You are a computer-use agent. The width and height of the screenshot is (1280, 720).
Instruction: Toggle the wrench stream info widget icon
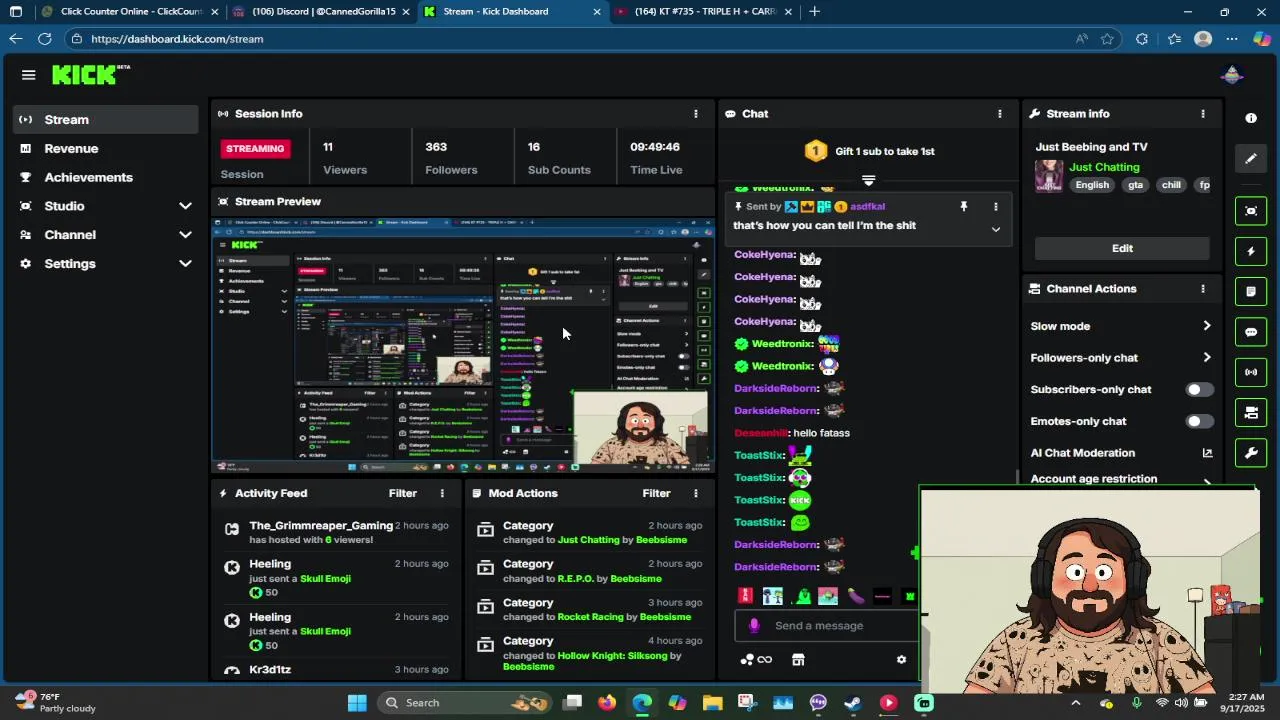tap(1251, 453)
